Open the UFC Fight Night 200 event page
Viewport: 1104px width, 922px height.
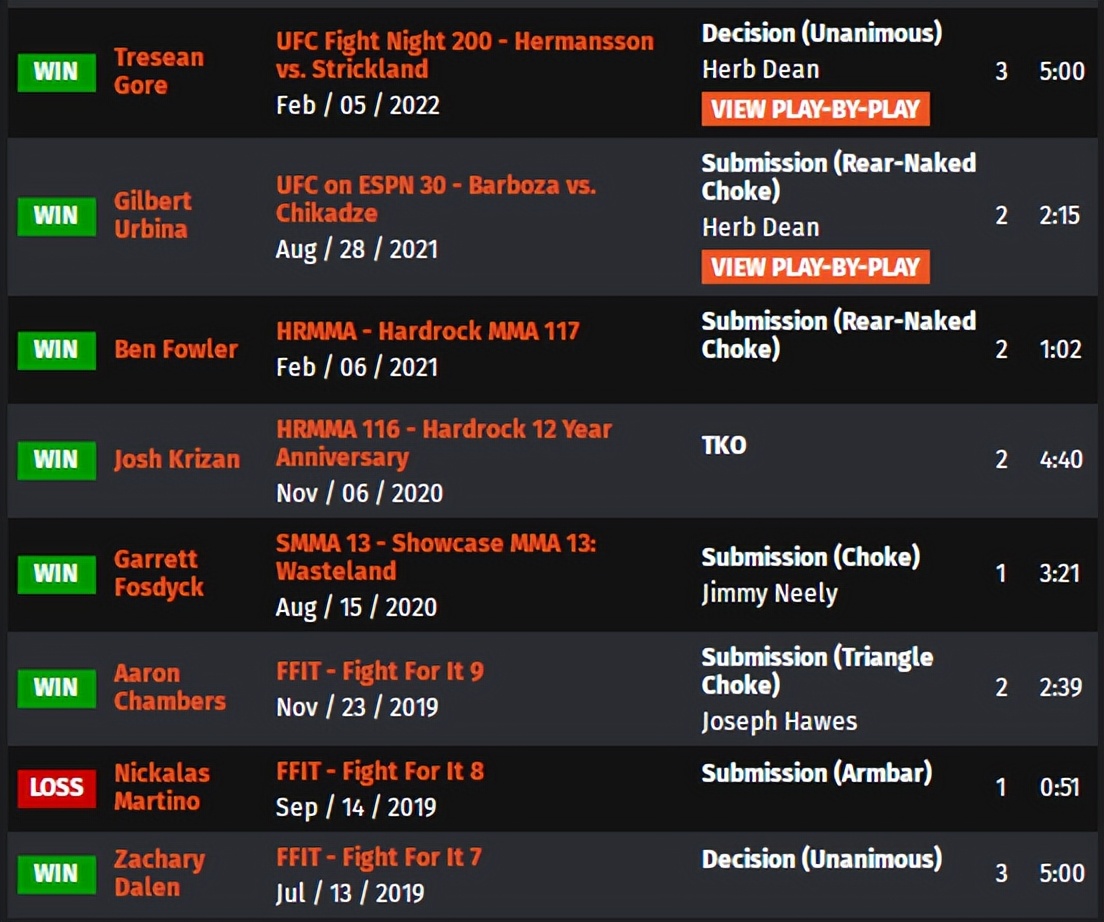tap(463, 54)
